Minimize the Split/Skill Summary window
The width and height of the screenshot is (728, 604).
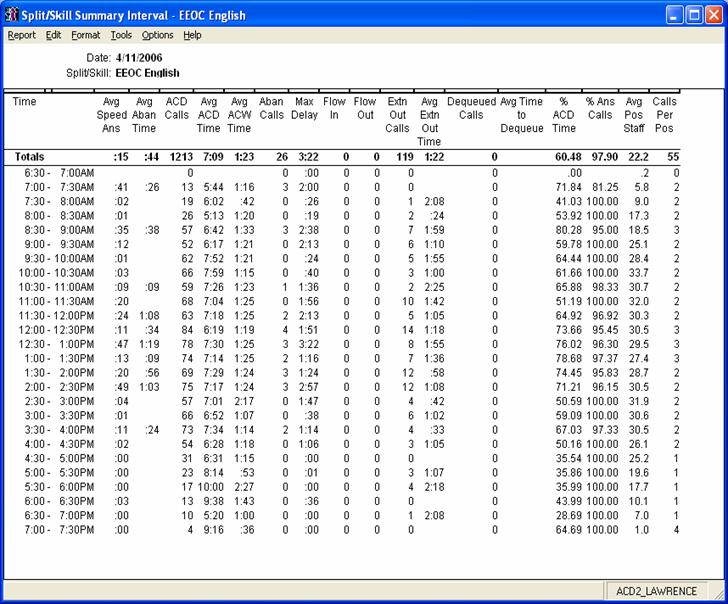tap(675, 15)
